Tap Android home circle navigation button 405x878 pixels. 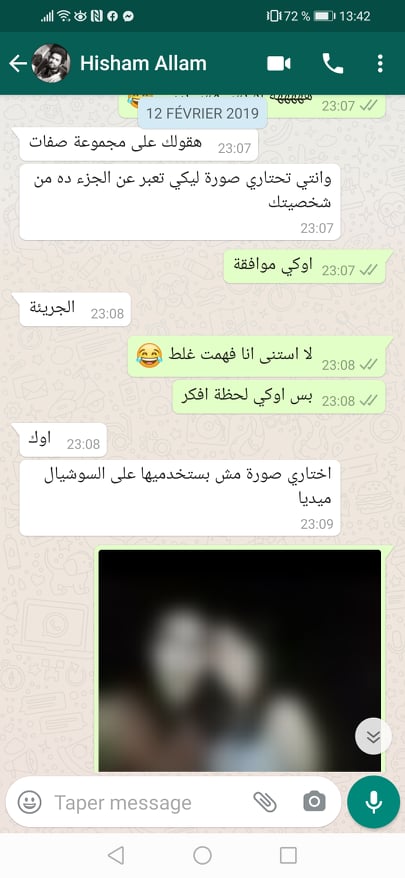[x=202, y=855]
